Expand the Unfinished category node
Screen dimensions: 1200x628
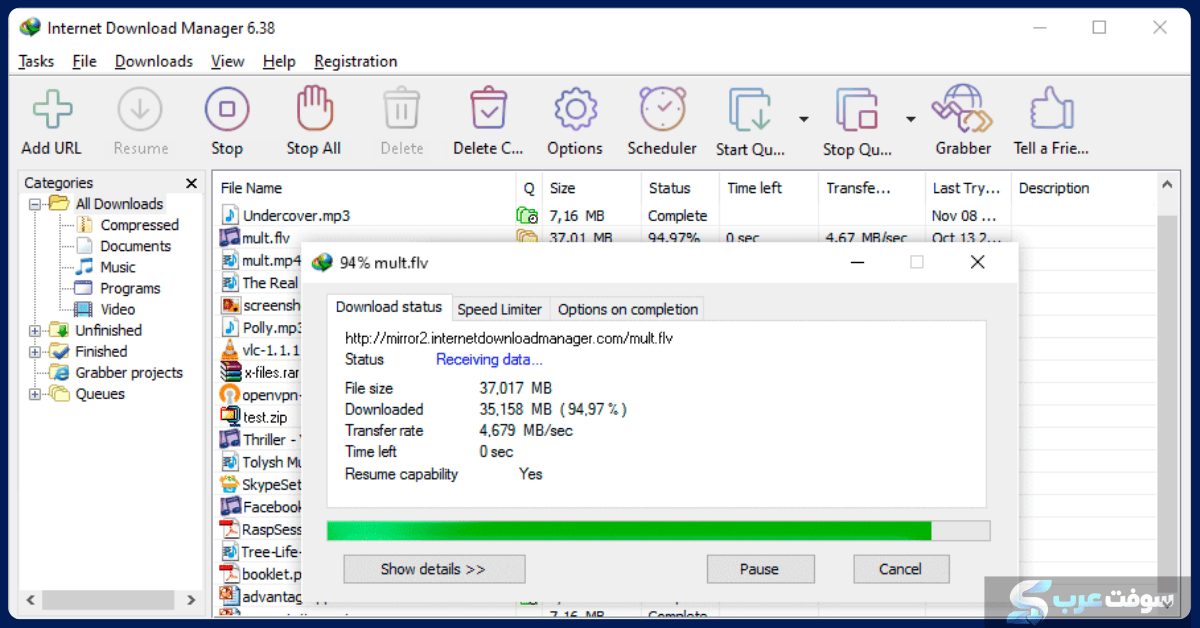pos(35,330)
